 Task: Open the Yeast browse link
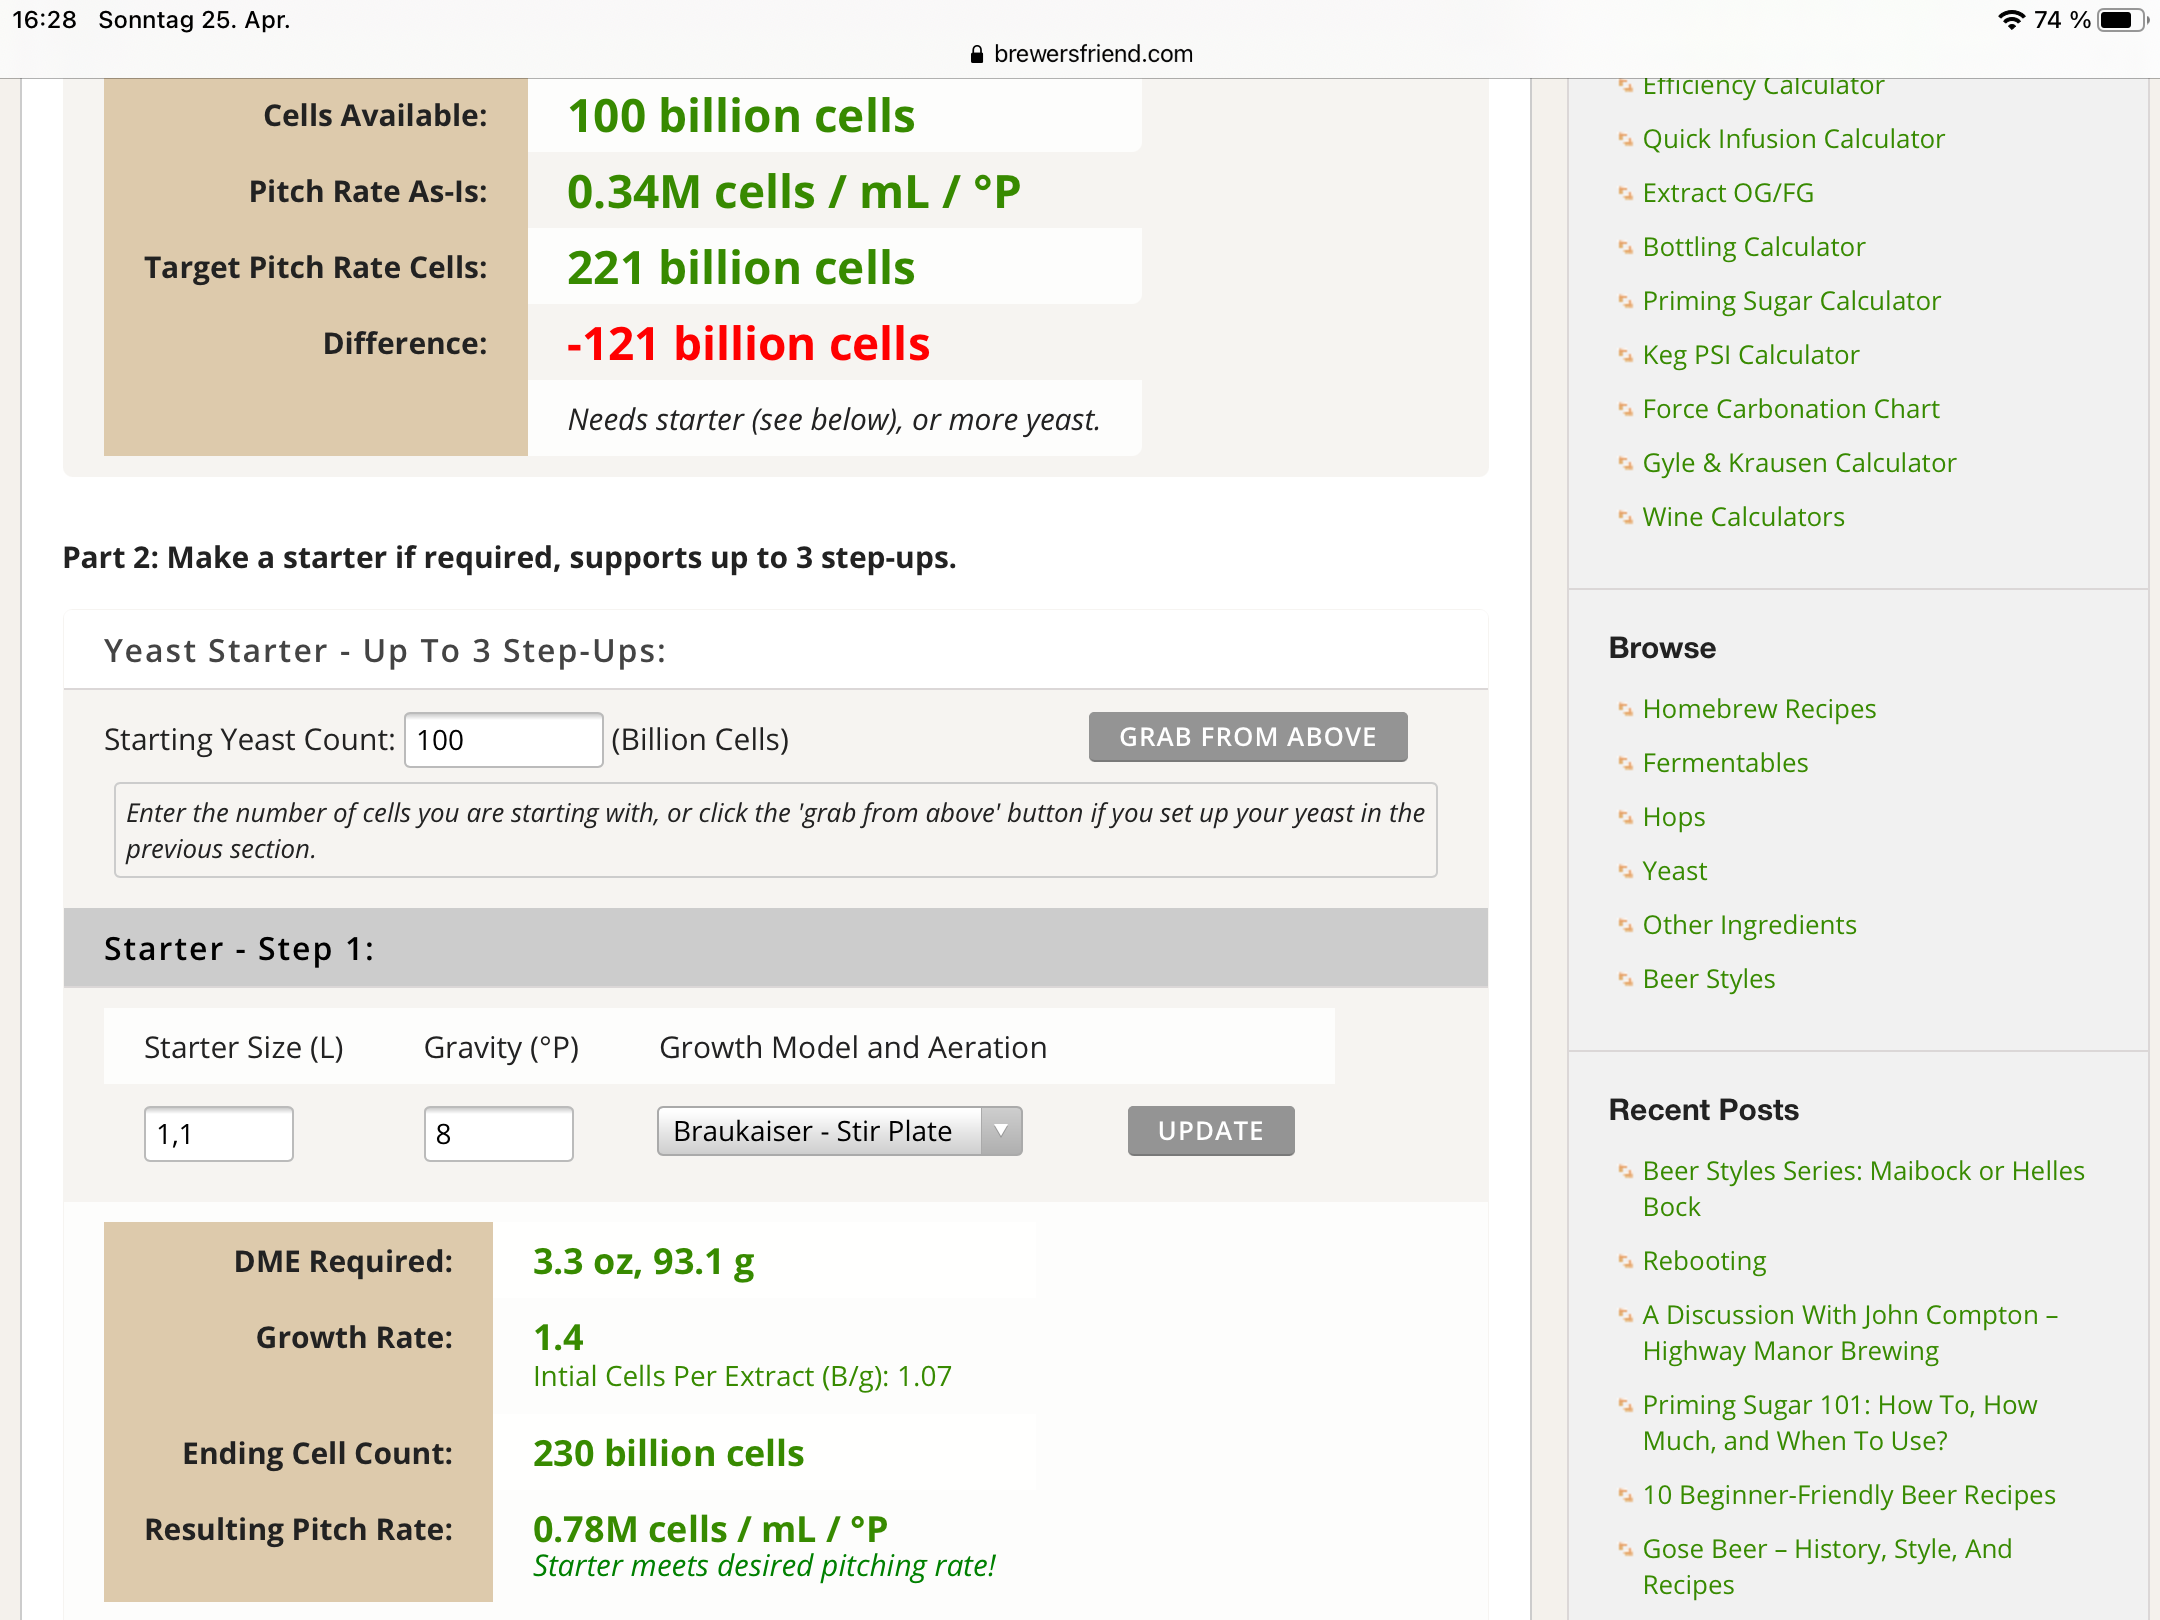click(1675, 871)
